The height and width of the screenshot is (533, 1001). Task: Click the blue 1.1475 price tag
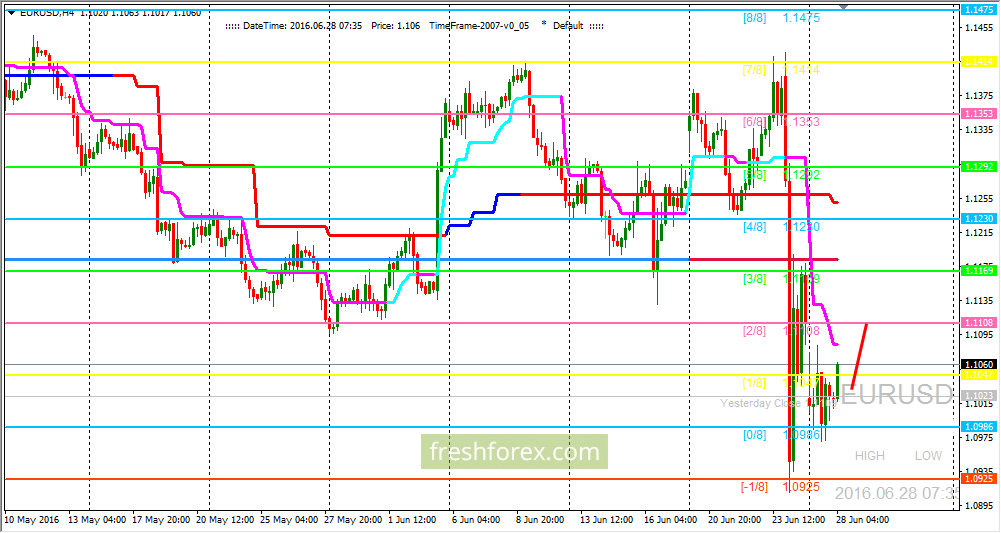pos(979,10)
